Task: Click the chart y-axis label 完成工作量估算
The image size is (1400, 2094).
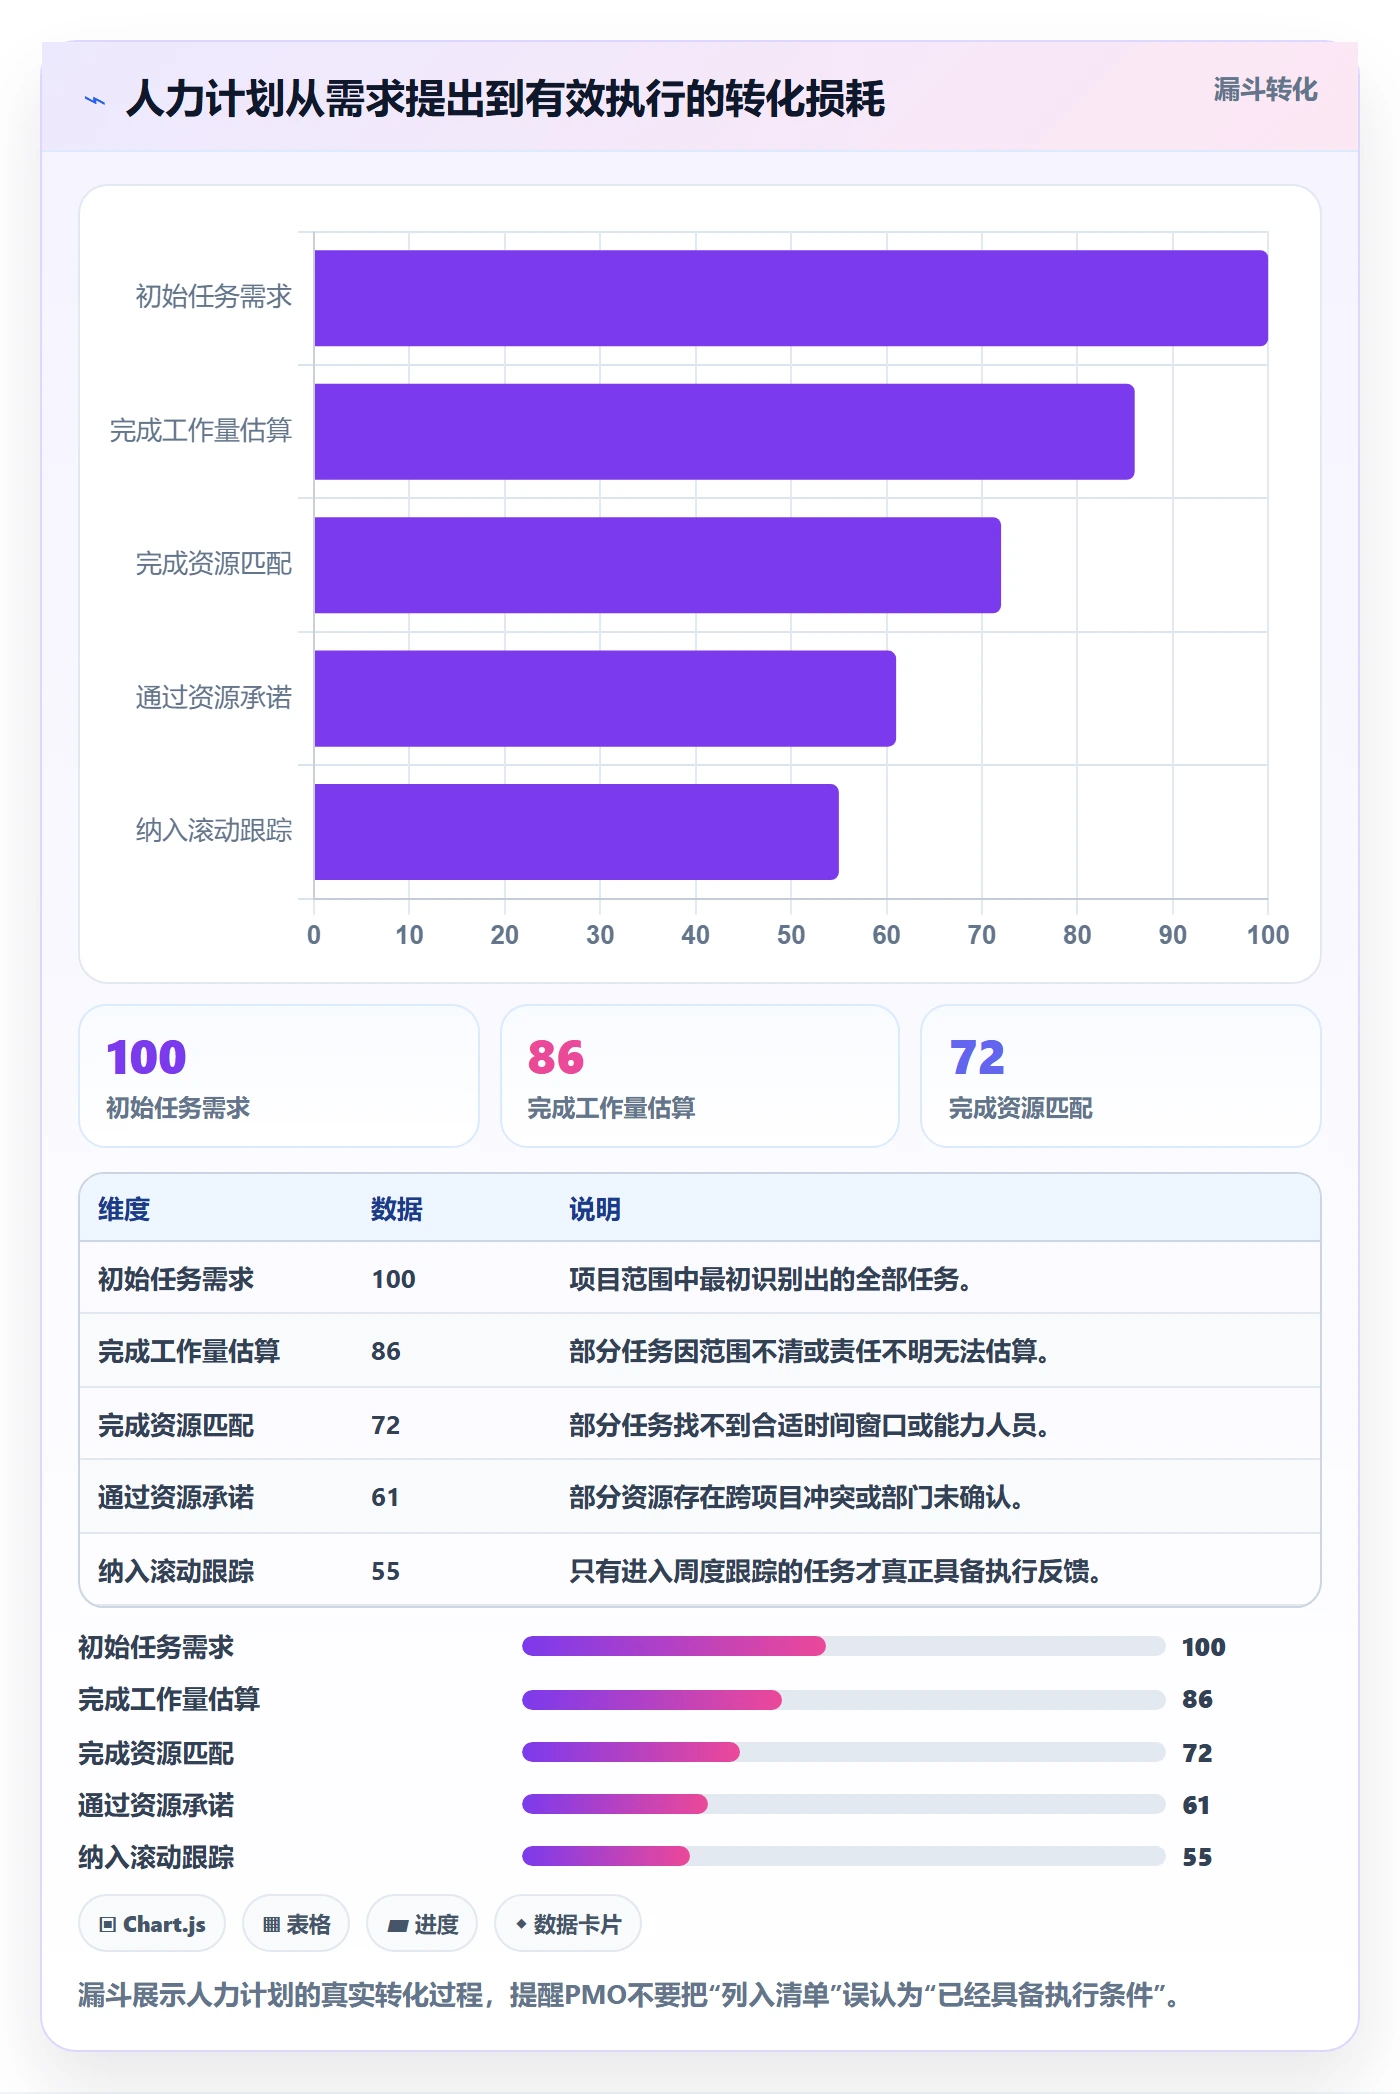Action: coord(201,431)
